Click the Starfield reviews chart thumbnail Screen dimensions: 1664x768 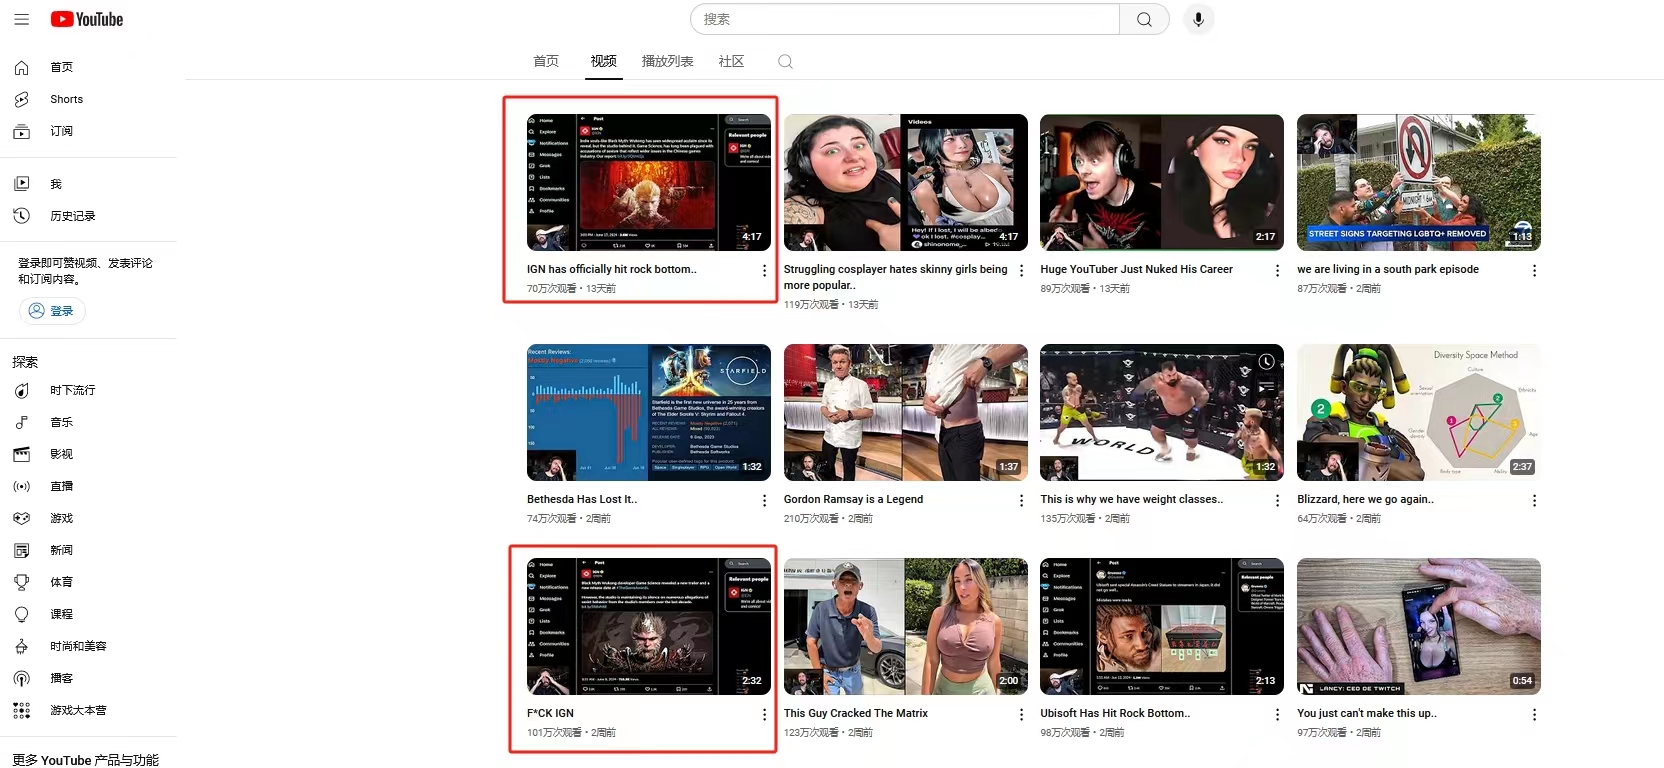(649, 412)
